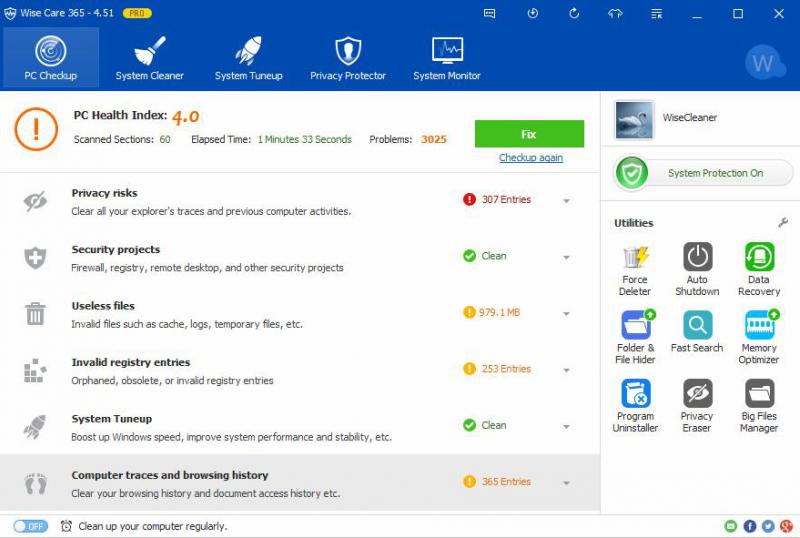
Task: Click the browsing history footprints icon
Action: pyautogui.click(x=36, y=483)
